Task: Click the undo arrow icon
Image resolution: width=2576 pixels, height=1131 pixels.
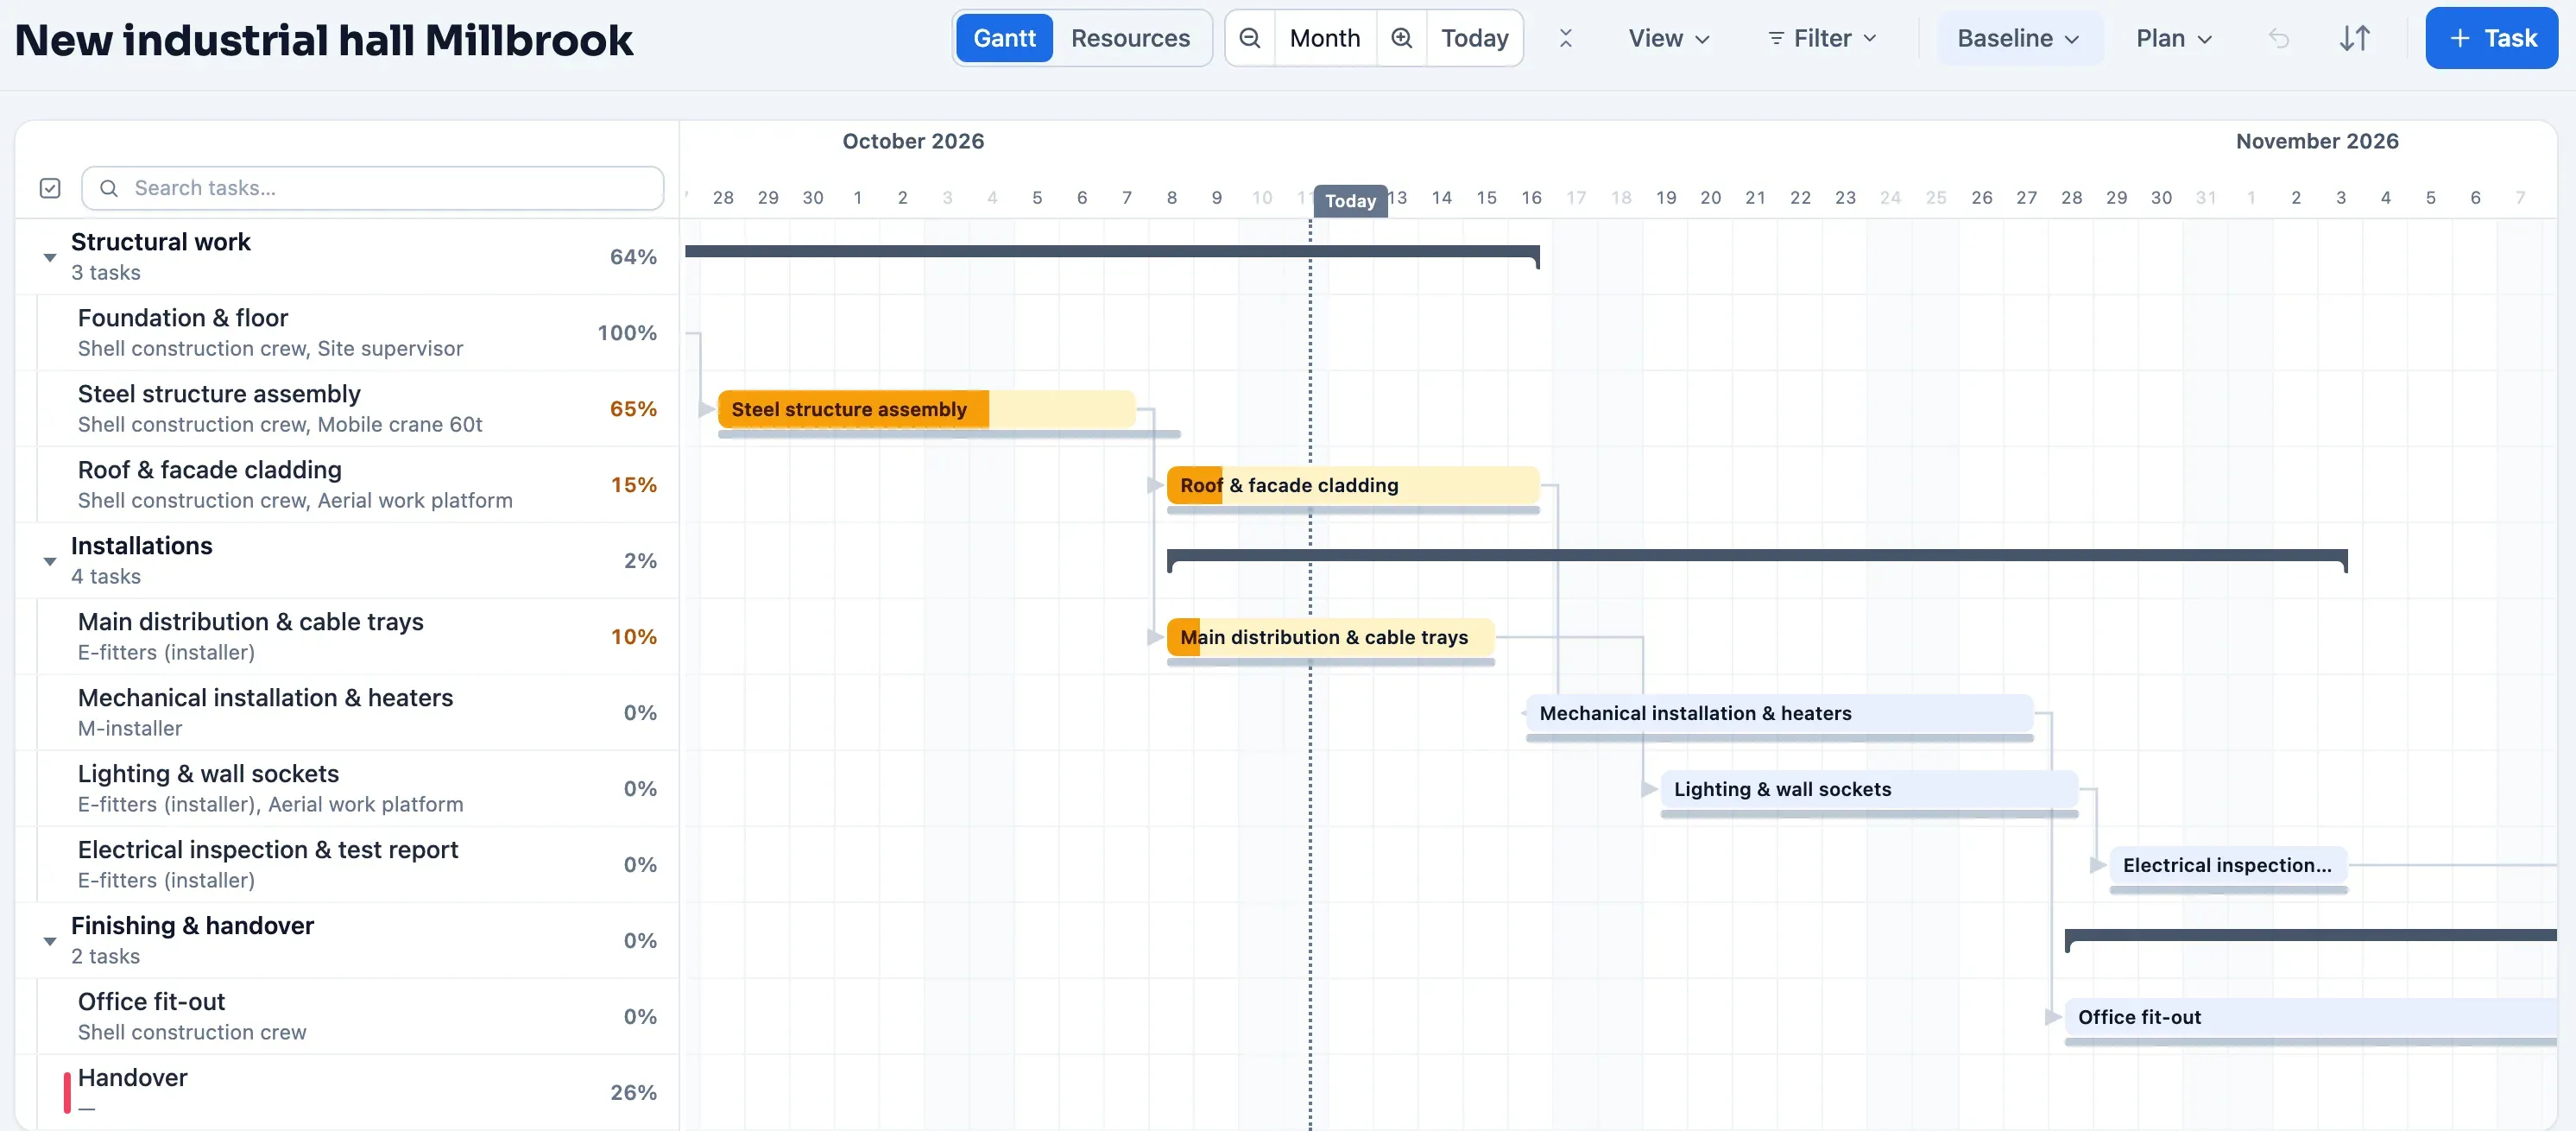Action: click(x=2279, y=38)
